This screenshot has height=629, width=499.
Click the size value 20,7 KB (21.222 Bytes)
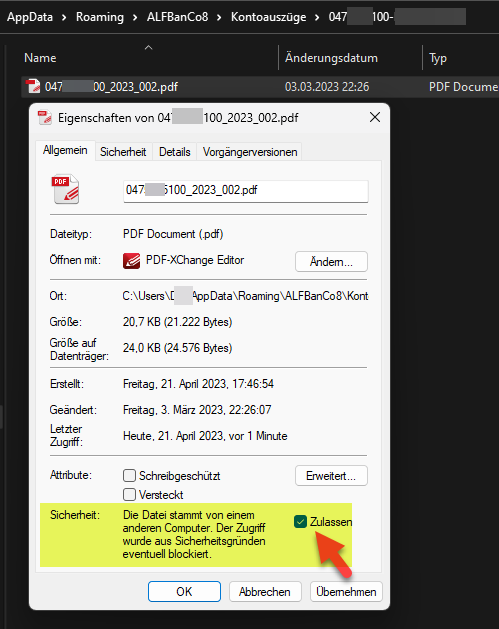177,322
